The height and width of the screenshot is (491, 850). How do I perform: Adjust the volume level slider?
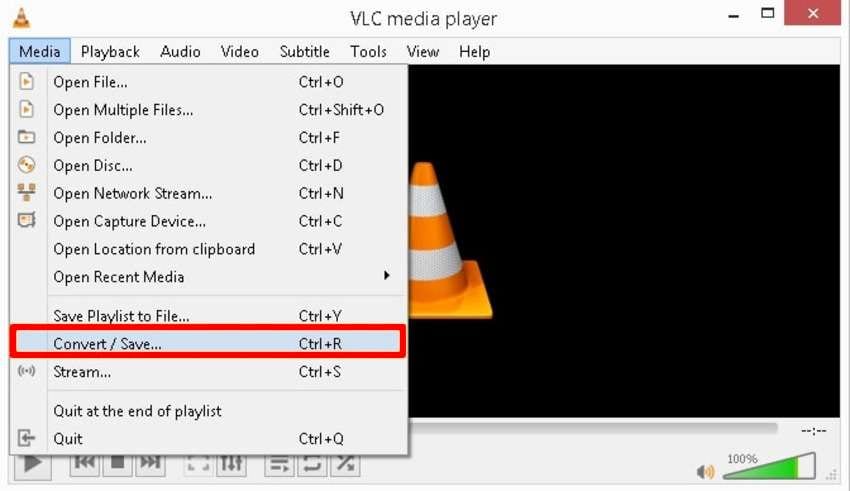(x=769, y=466)
